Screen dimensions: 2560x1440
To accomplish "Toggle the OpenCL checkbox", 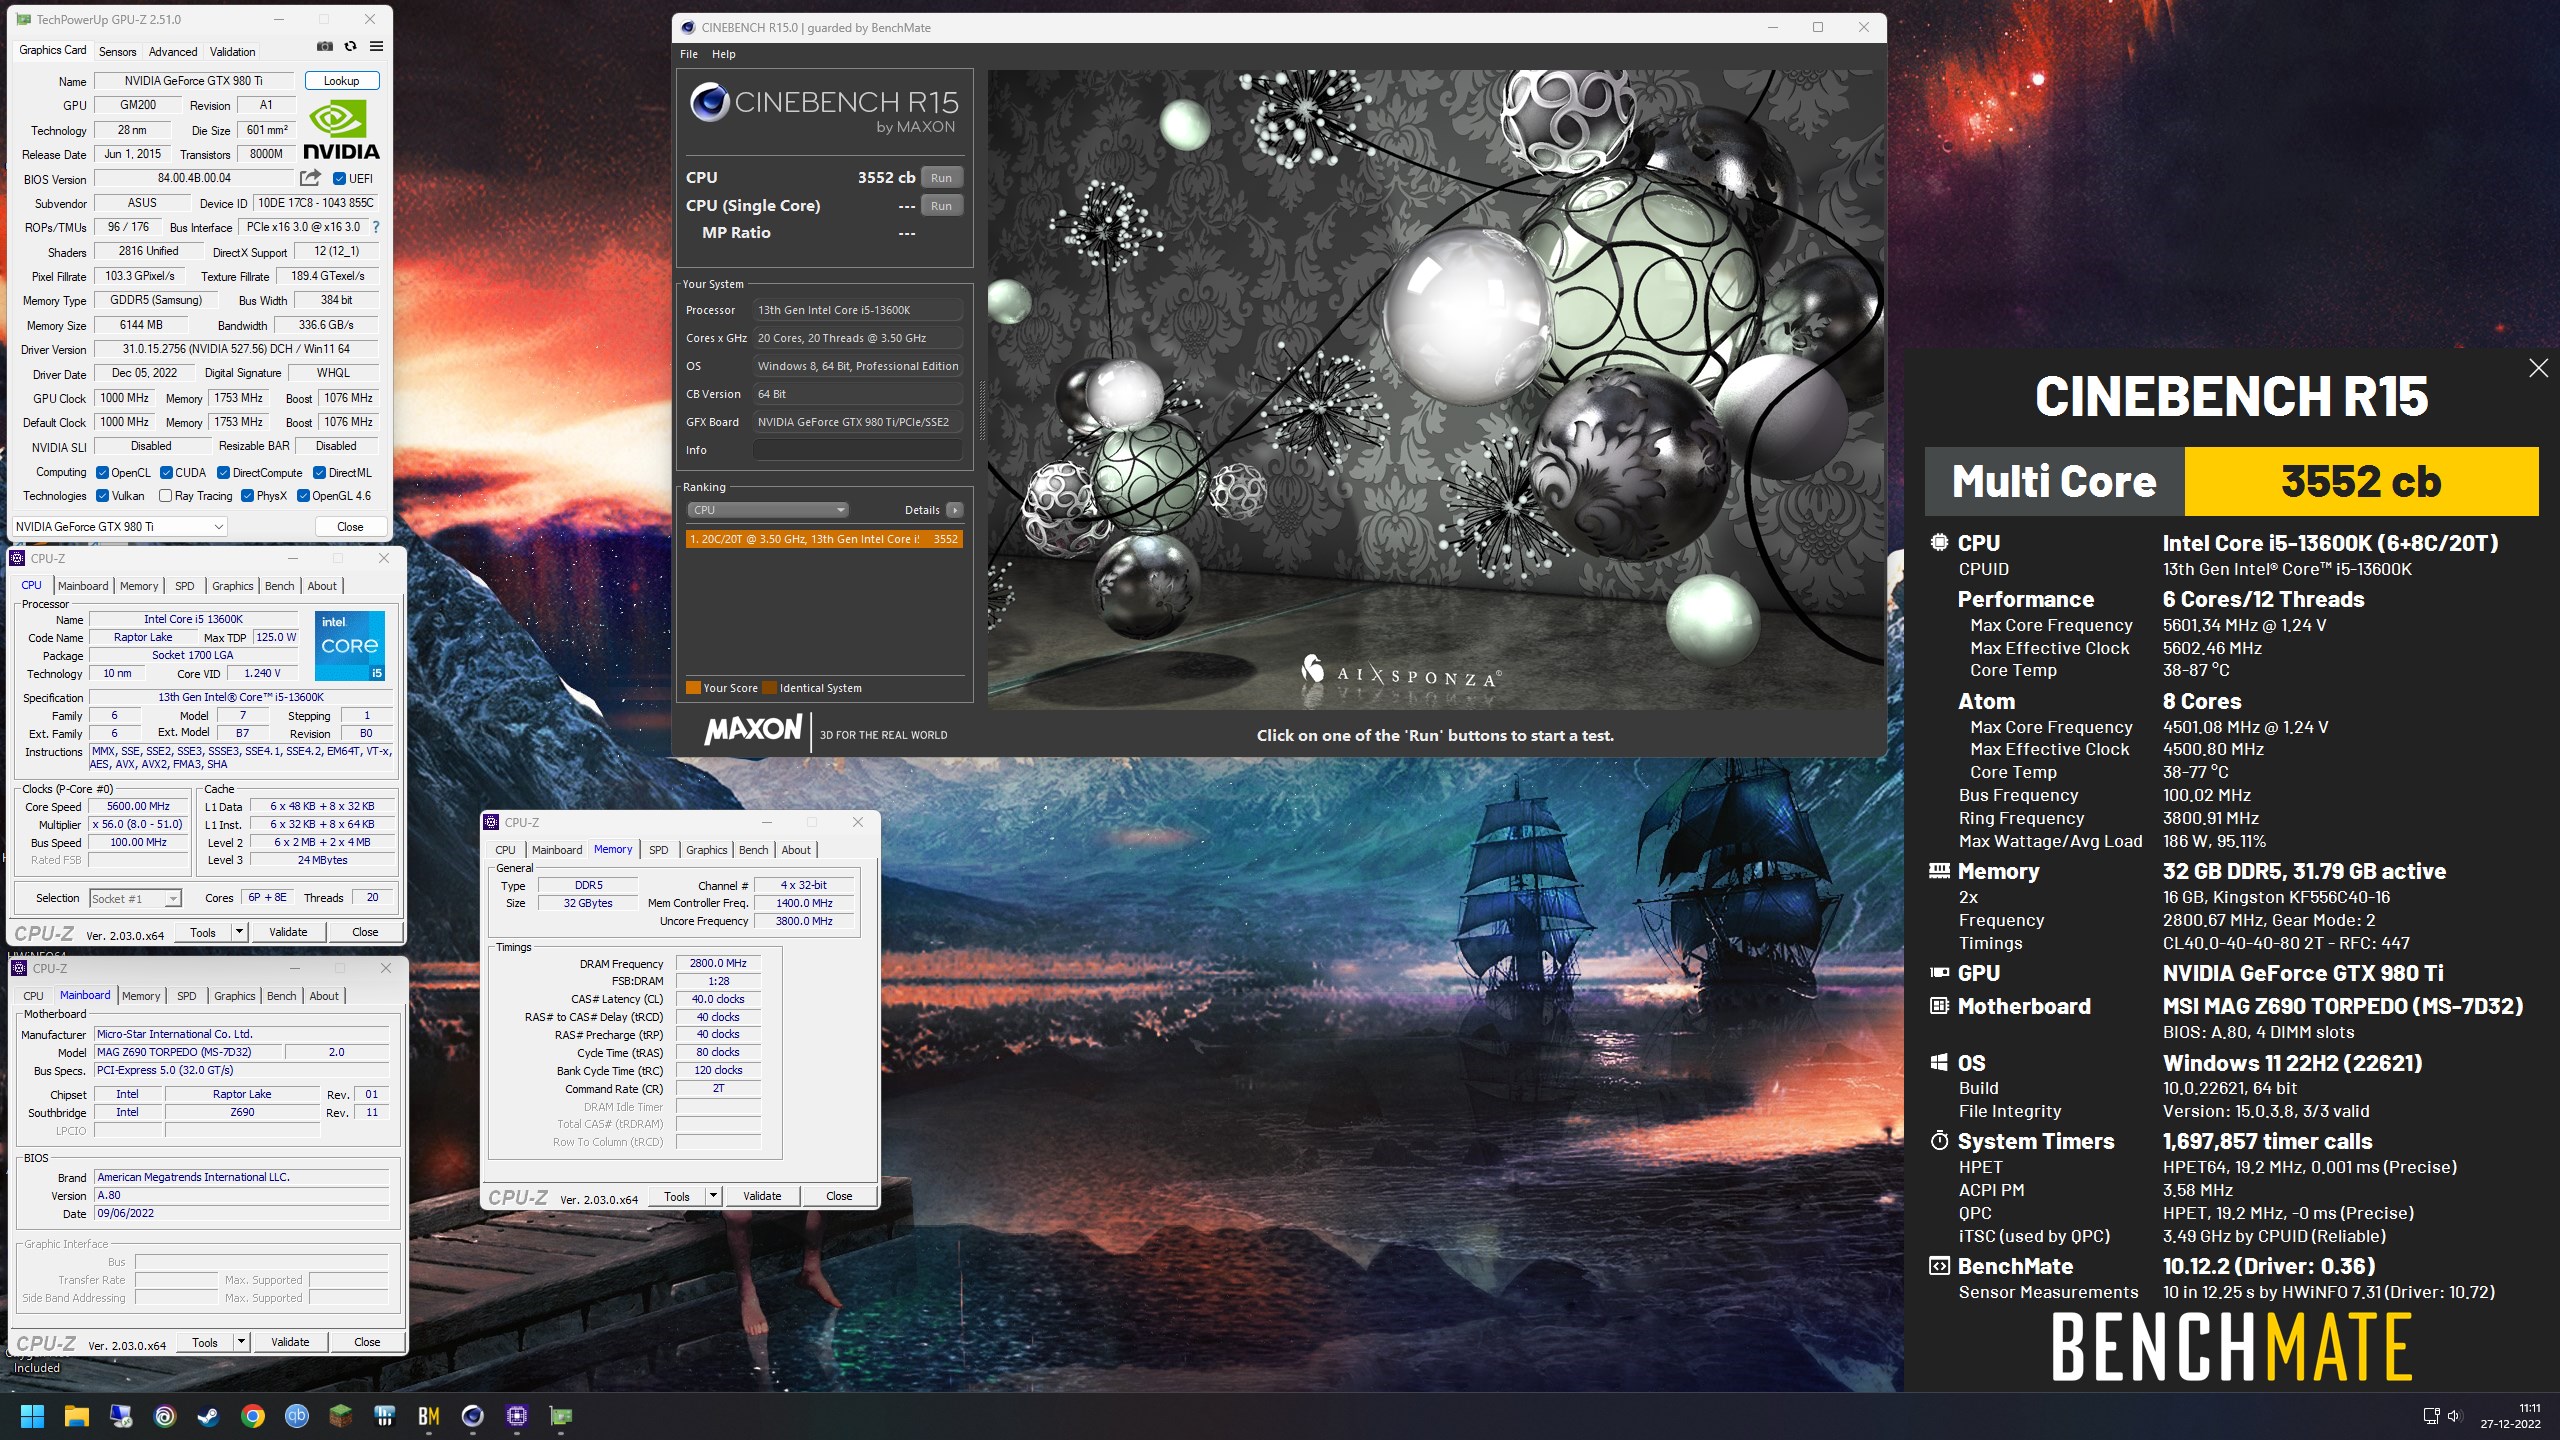I will coord(102,473).
